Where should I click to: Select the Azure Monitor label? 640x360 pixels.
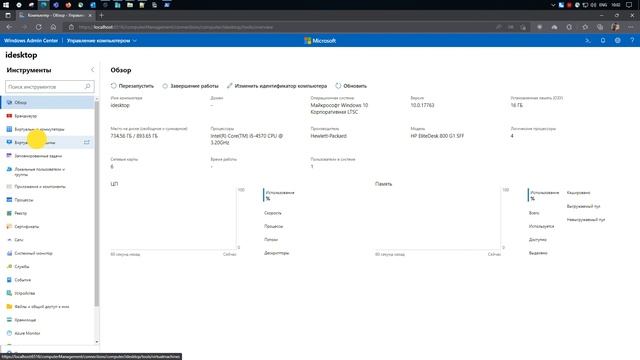pyautogui.click(x=27, y=333)
